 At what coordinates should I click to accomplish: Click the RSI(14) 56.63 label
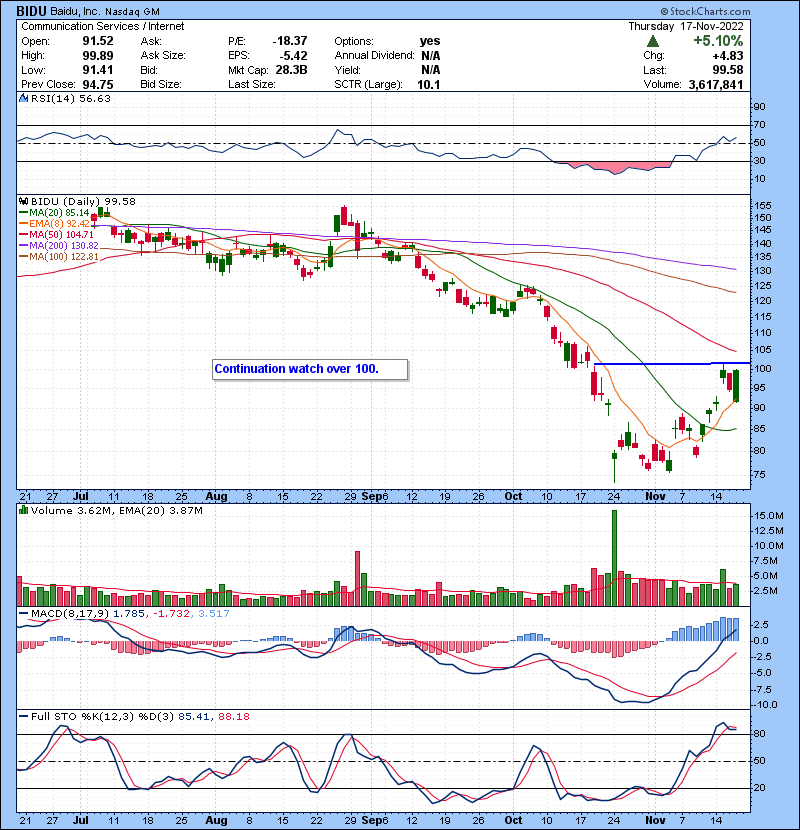[70, 98]
